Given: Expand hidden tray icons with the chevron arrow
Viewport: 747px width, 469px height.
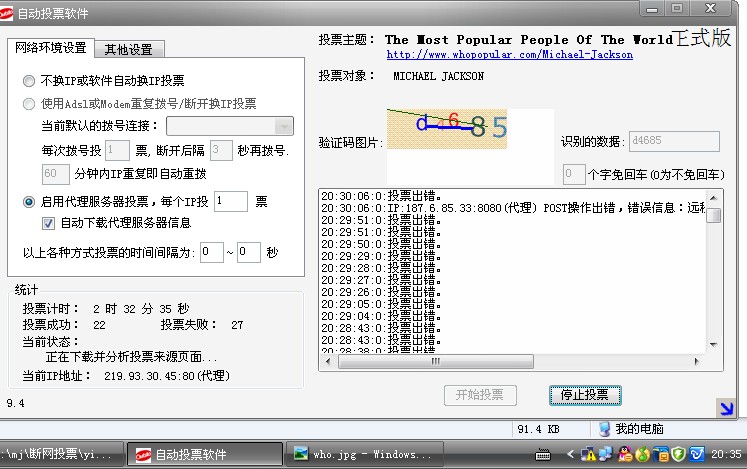Looking at the screenshot, I should tap(570, 454).
